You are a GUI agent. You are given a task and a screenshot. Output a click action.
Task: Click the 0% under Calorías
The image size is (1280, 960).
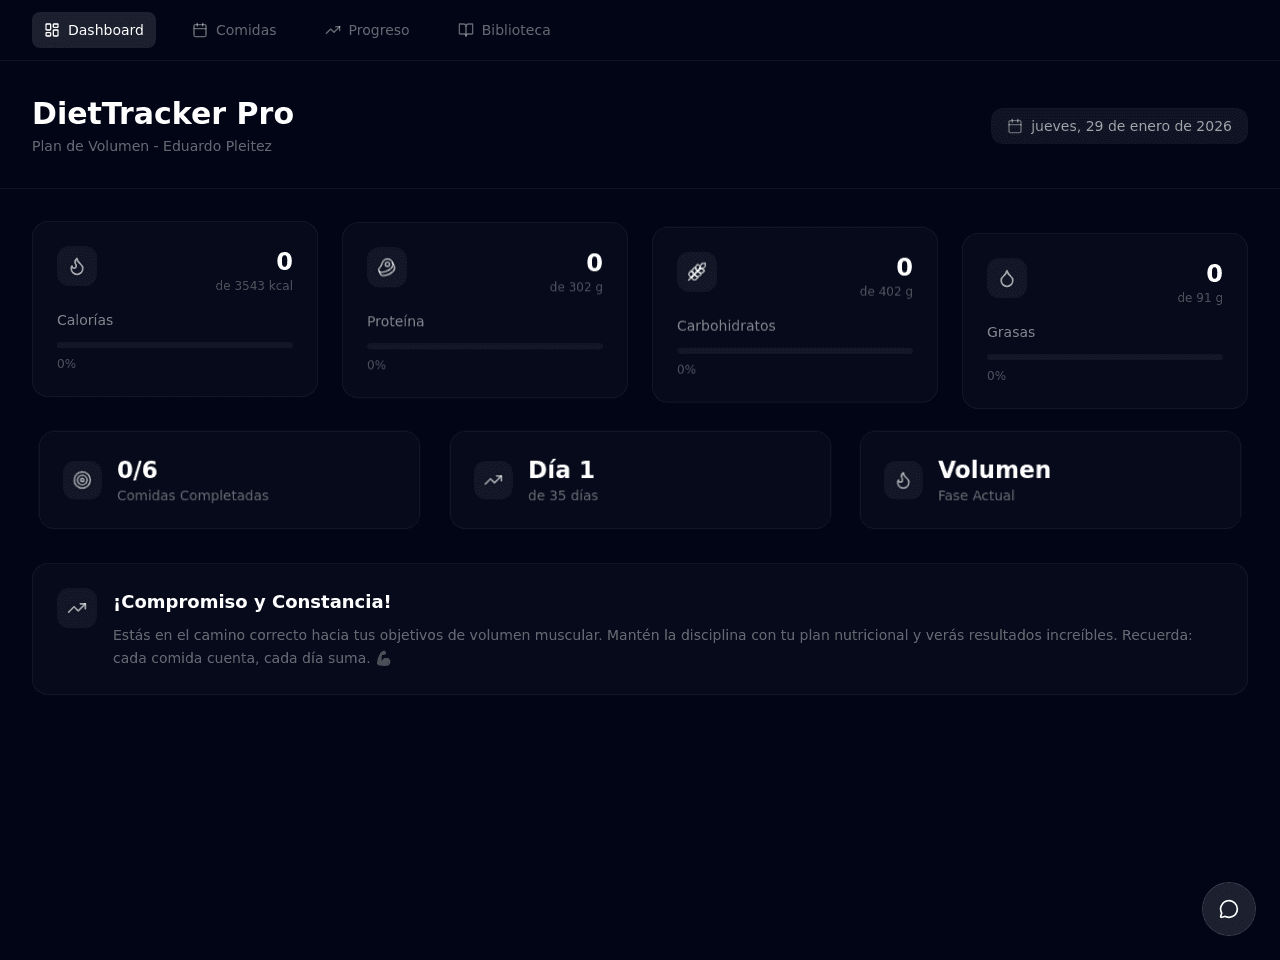(x=66, y=364)
